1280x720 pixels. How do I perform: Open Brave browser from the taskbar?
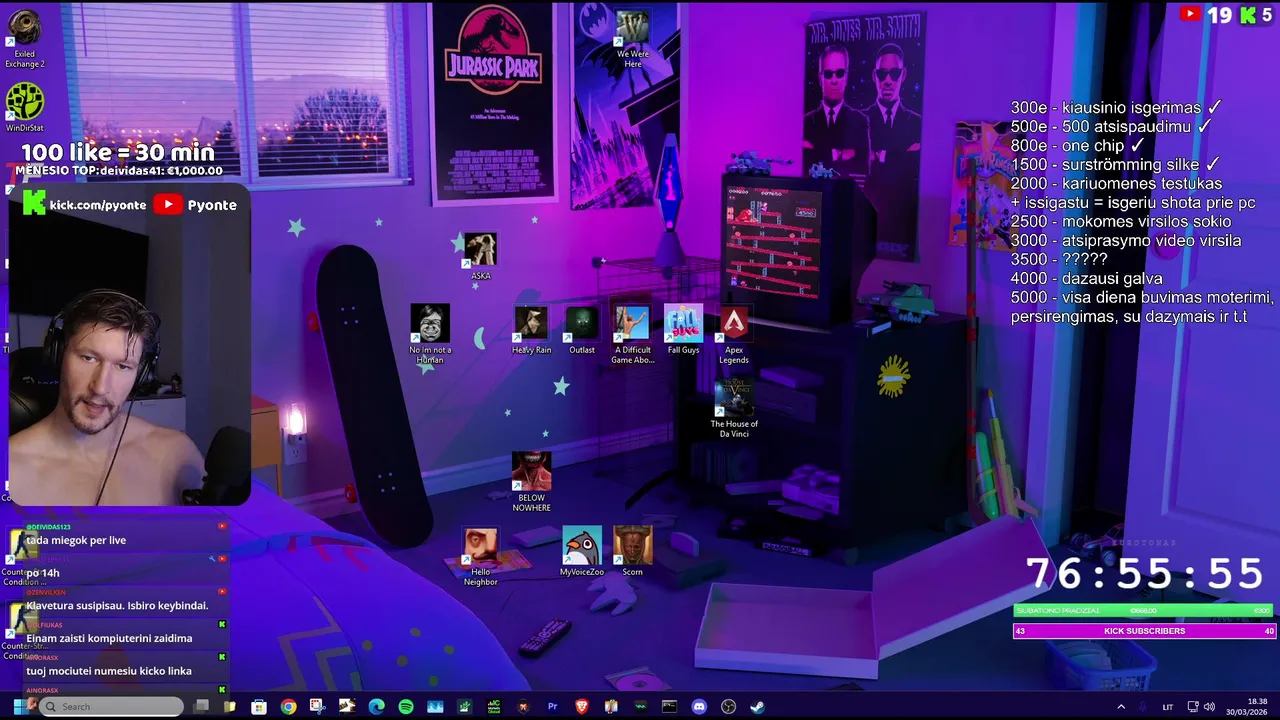pos(582,707)
